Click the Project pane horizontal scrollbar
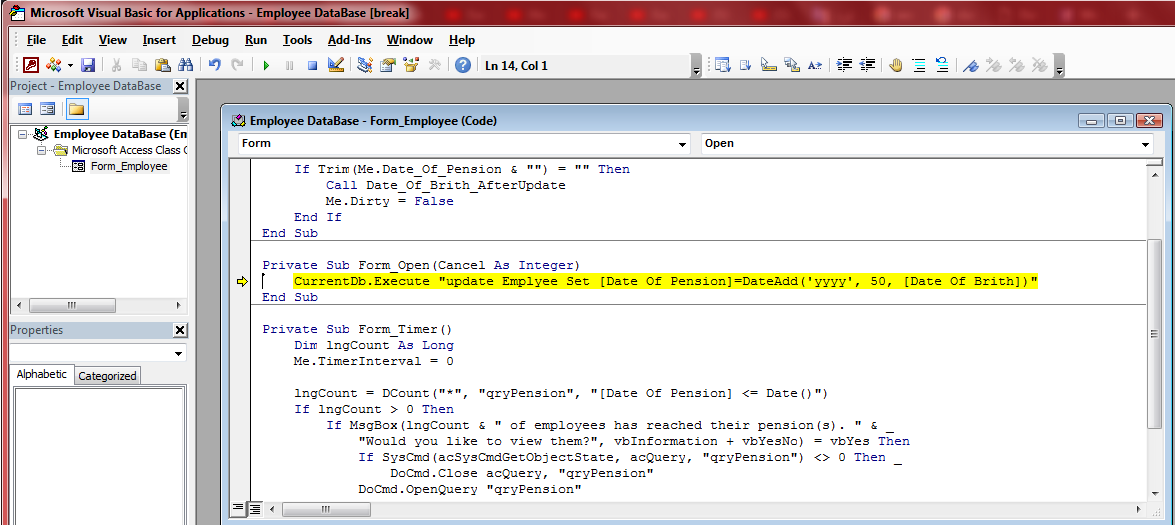1175x525 pixels. coord(98,305)
